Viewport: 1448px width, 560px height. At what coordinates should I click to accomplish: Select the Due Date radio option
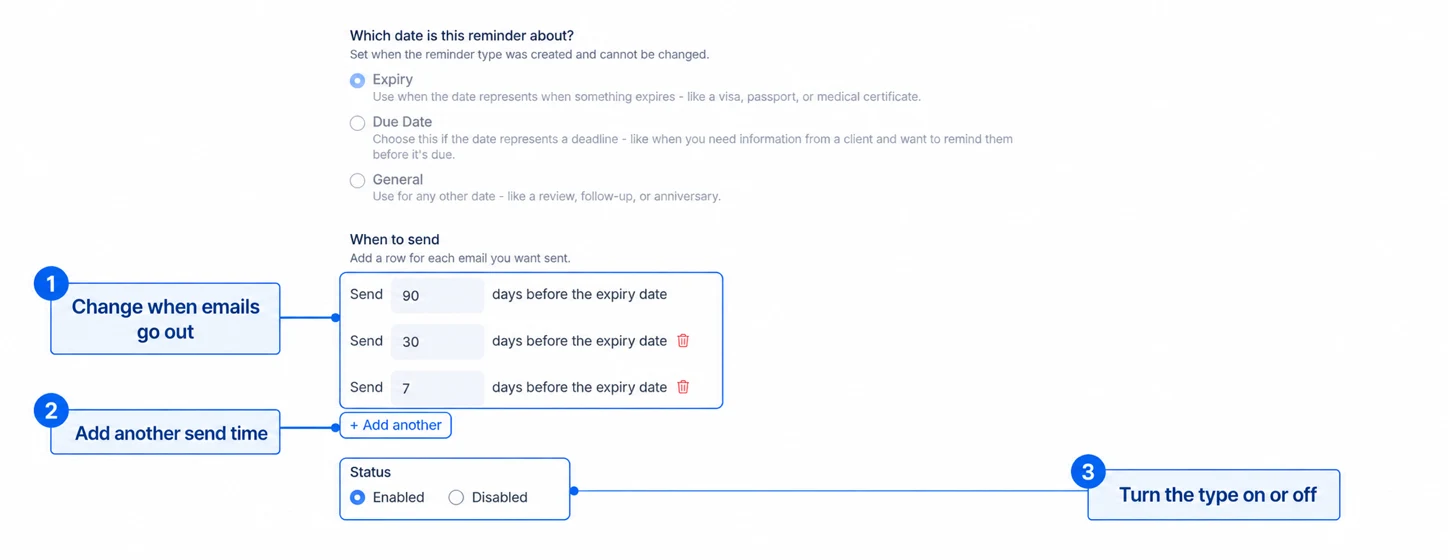pyautogui.click(x=357, y=123)
